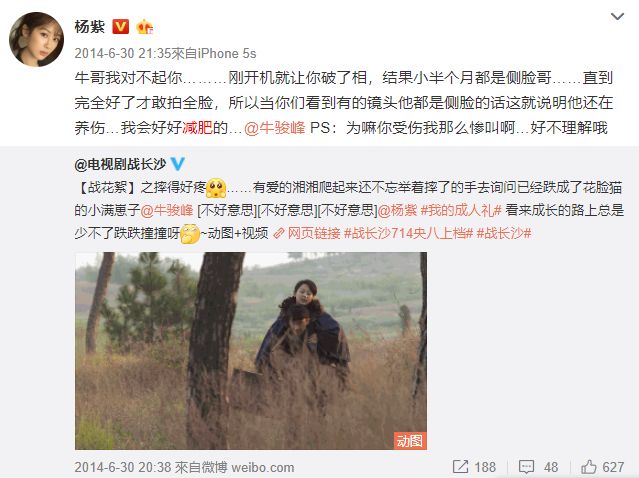Open the 网页链接 web link
This screenshot has height=478, width=639.
(x=307, y=233)
